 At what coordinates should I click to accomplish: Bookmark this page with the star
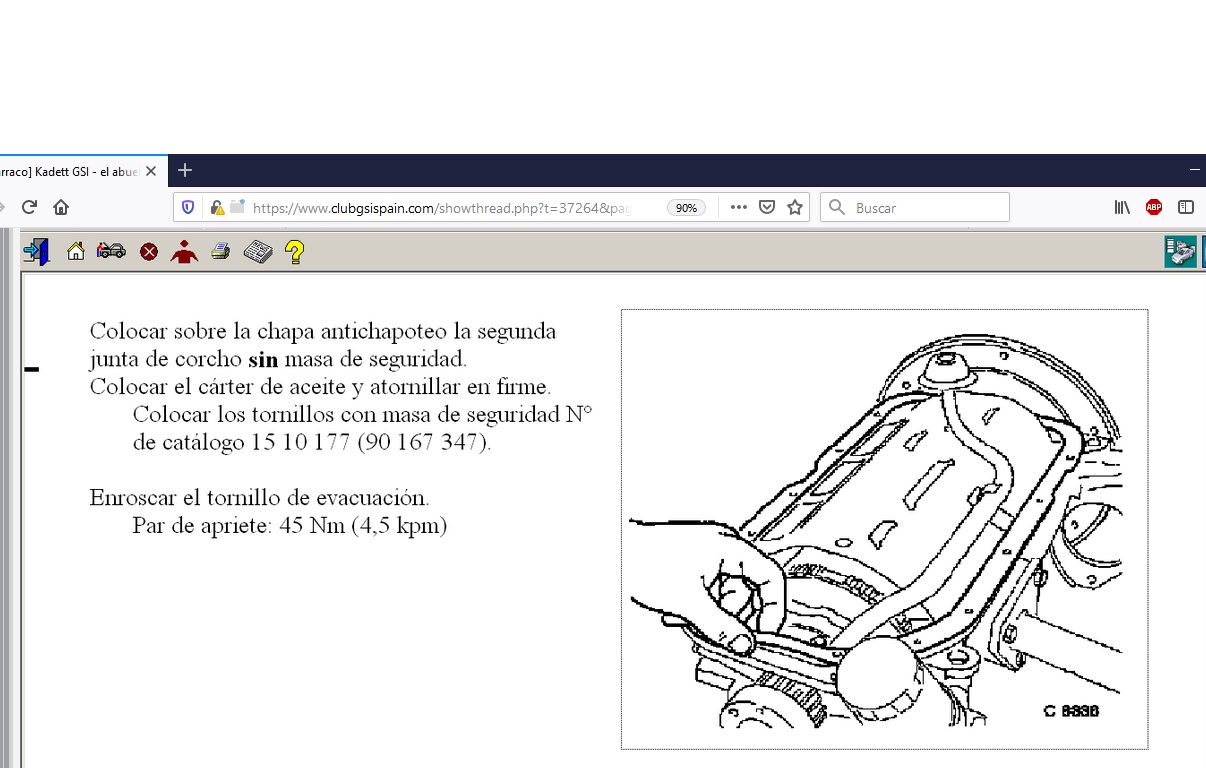pos(795,208)
